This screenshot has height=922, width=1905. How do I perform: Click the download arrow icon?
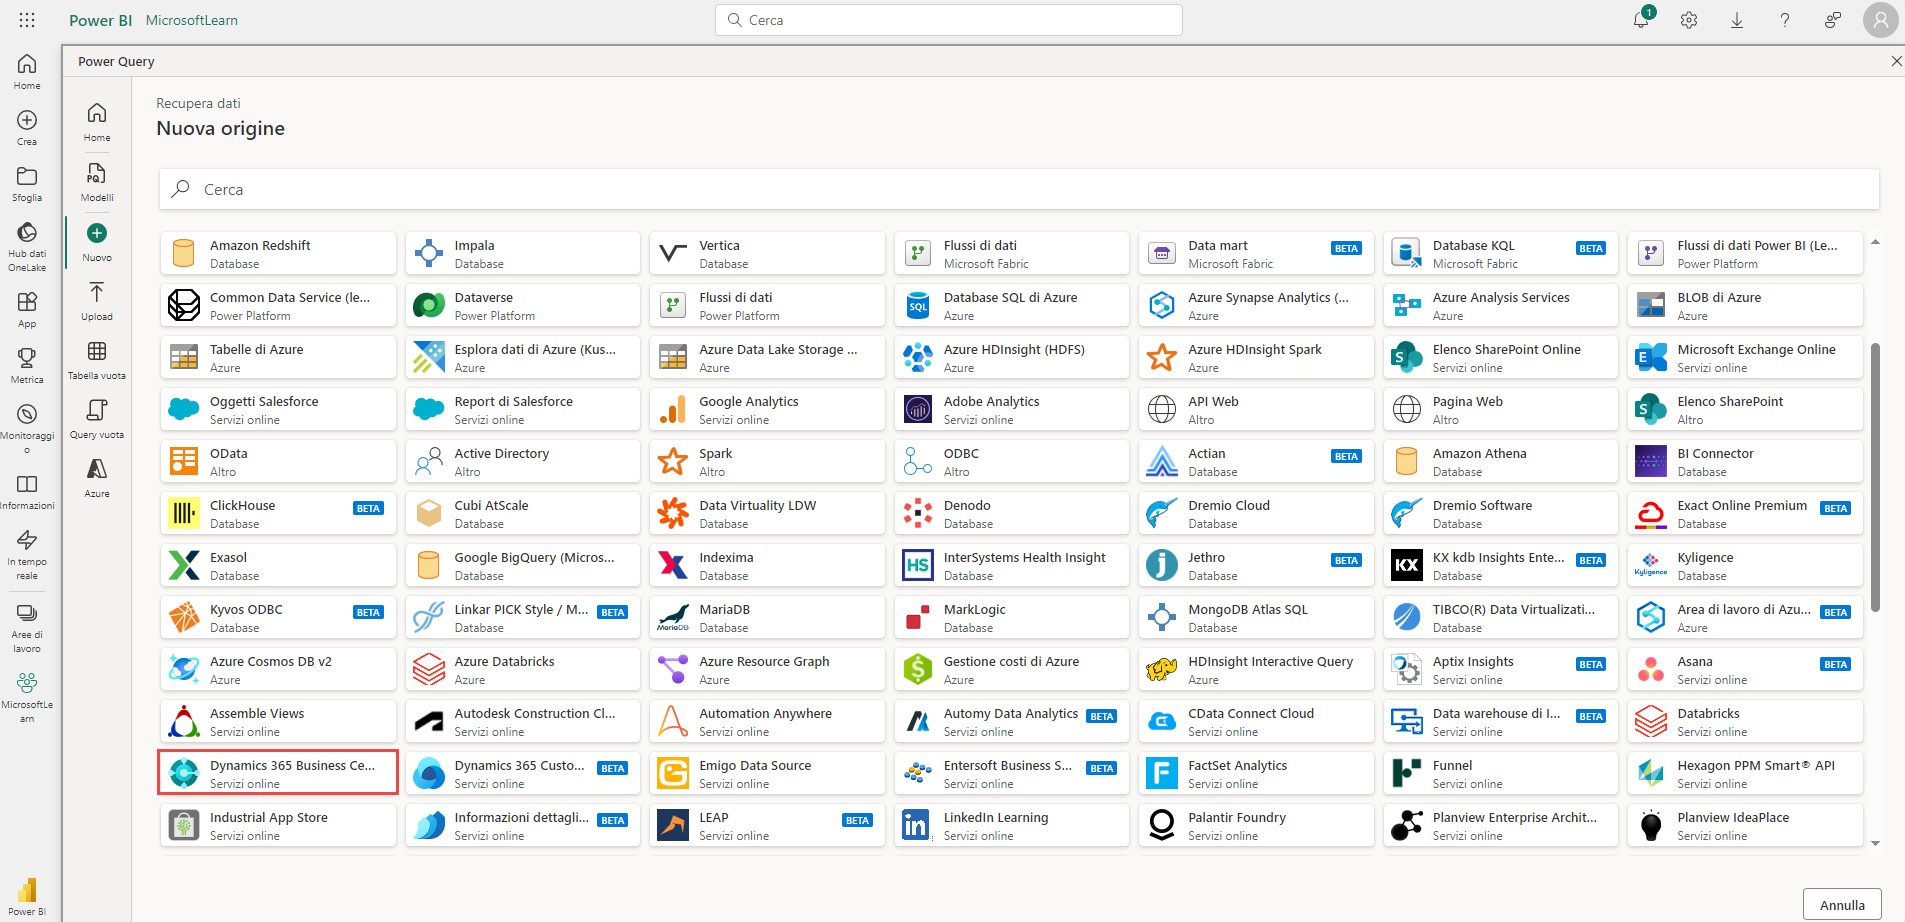(1737, 20)
